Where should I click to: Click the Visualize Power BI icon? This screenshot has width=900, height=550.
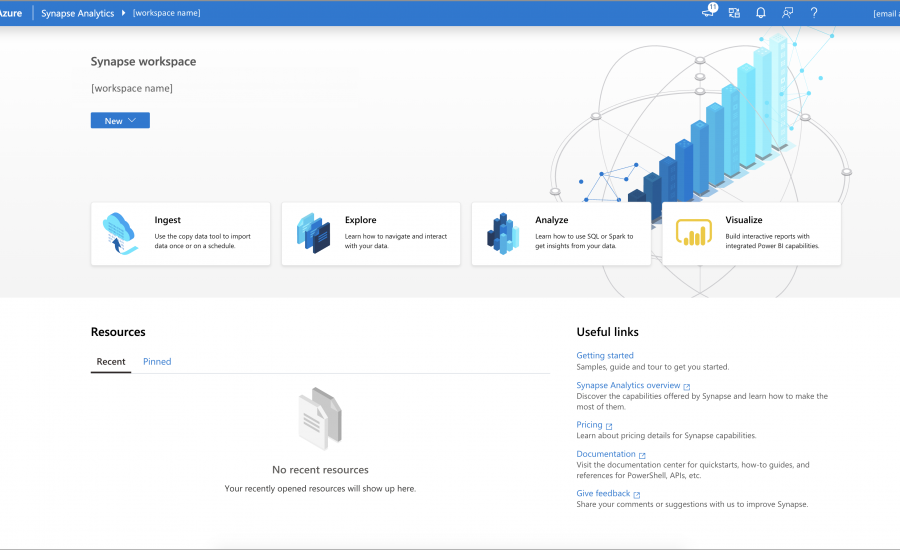point(692,234)
